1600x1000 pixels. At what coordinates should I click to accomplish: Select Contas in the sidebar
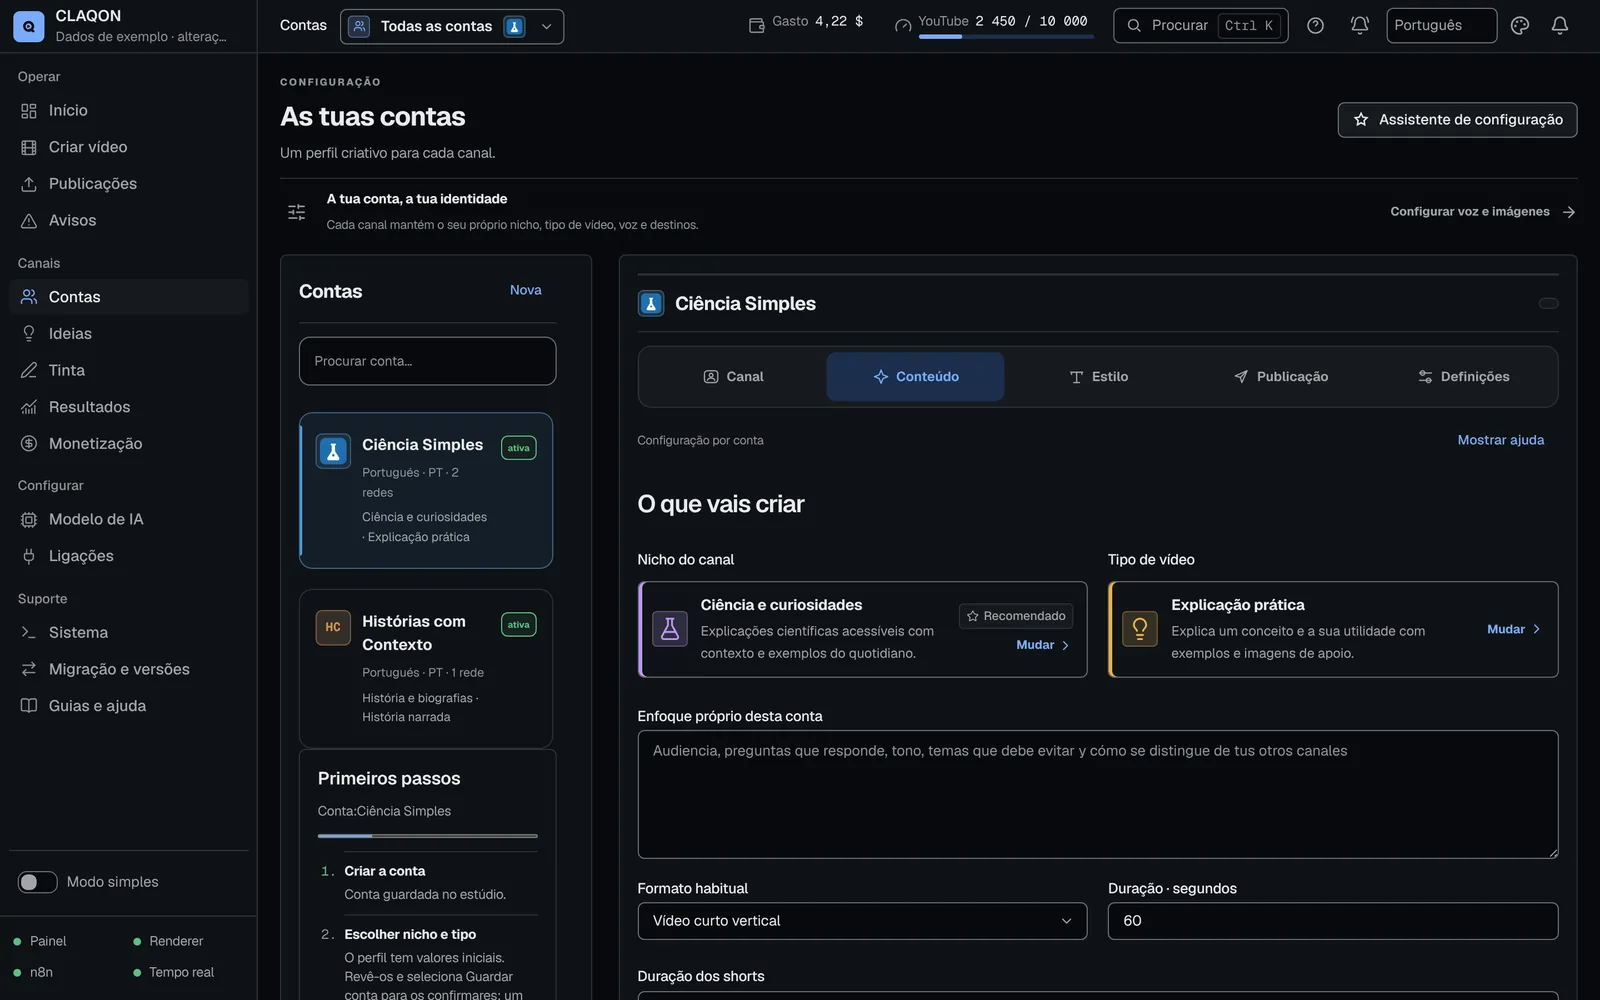128,297
